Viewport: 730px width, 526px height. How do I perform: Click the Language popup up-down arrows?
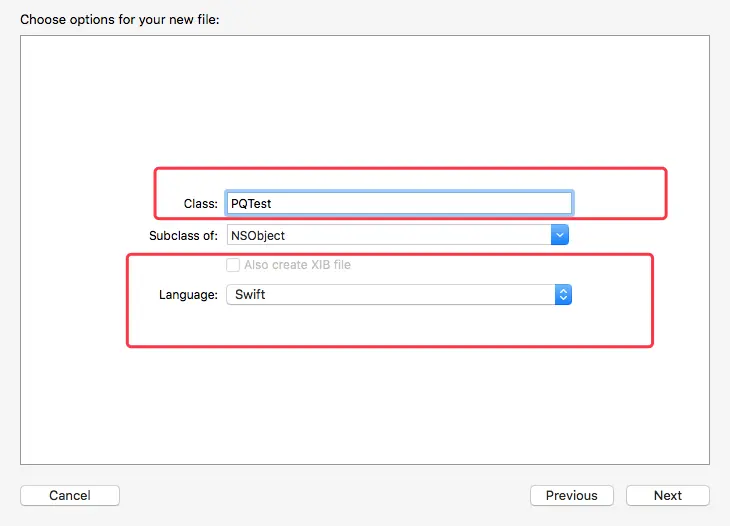(563, 295)
